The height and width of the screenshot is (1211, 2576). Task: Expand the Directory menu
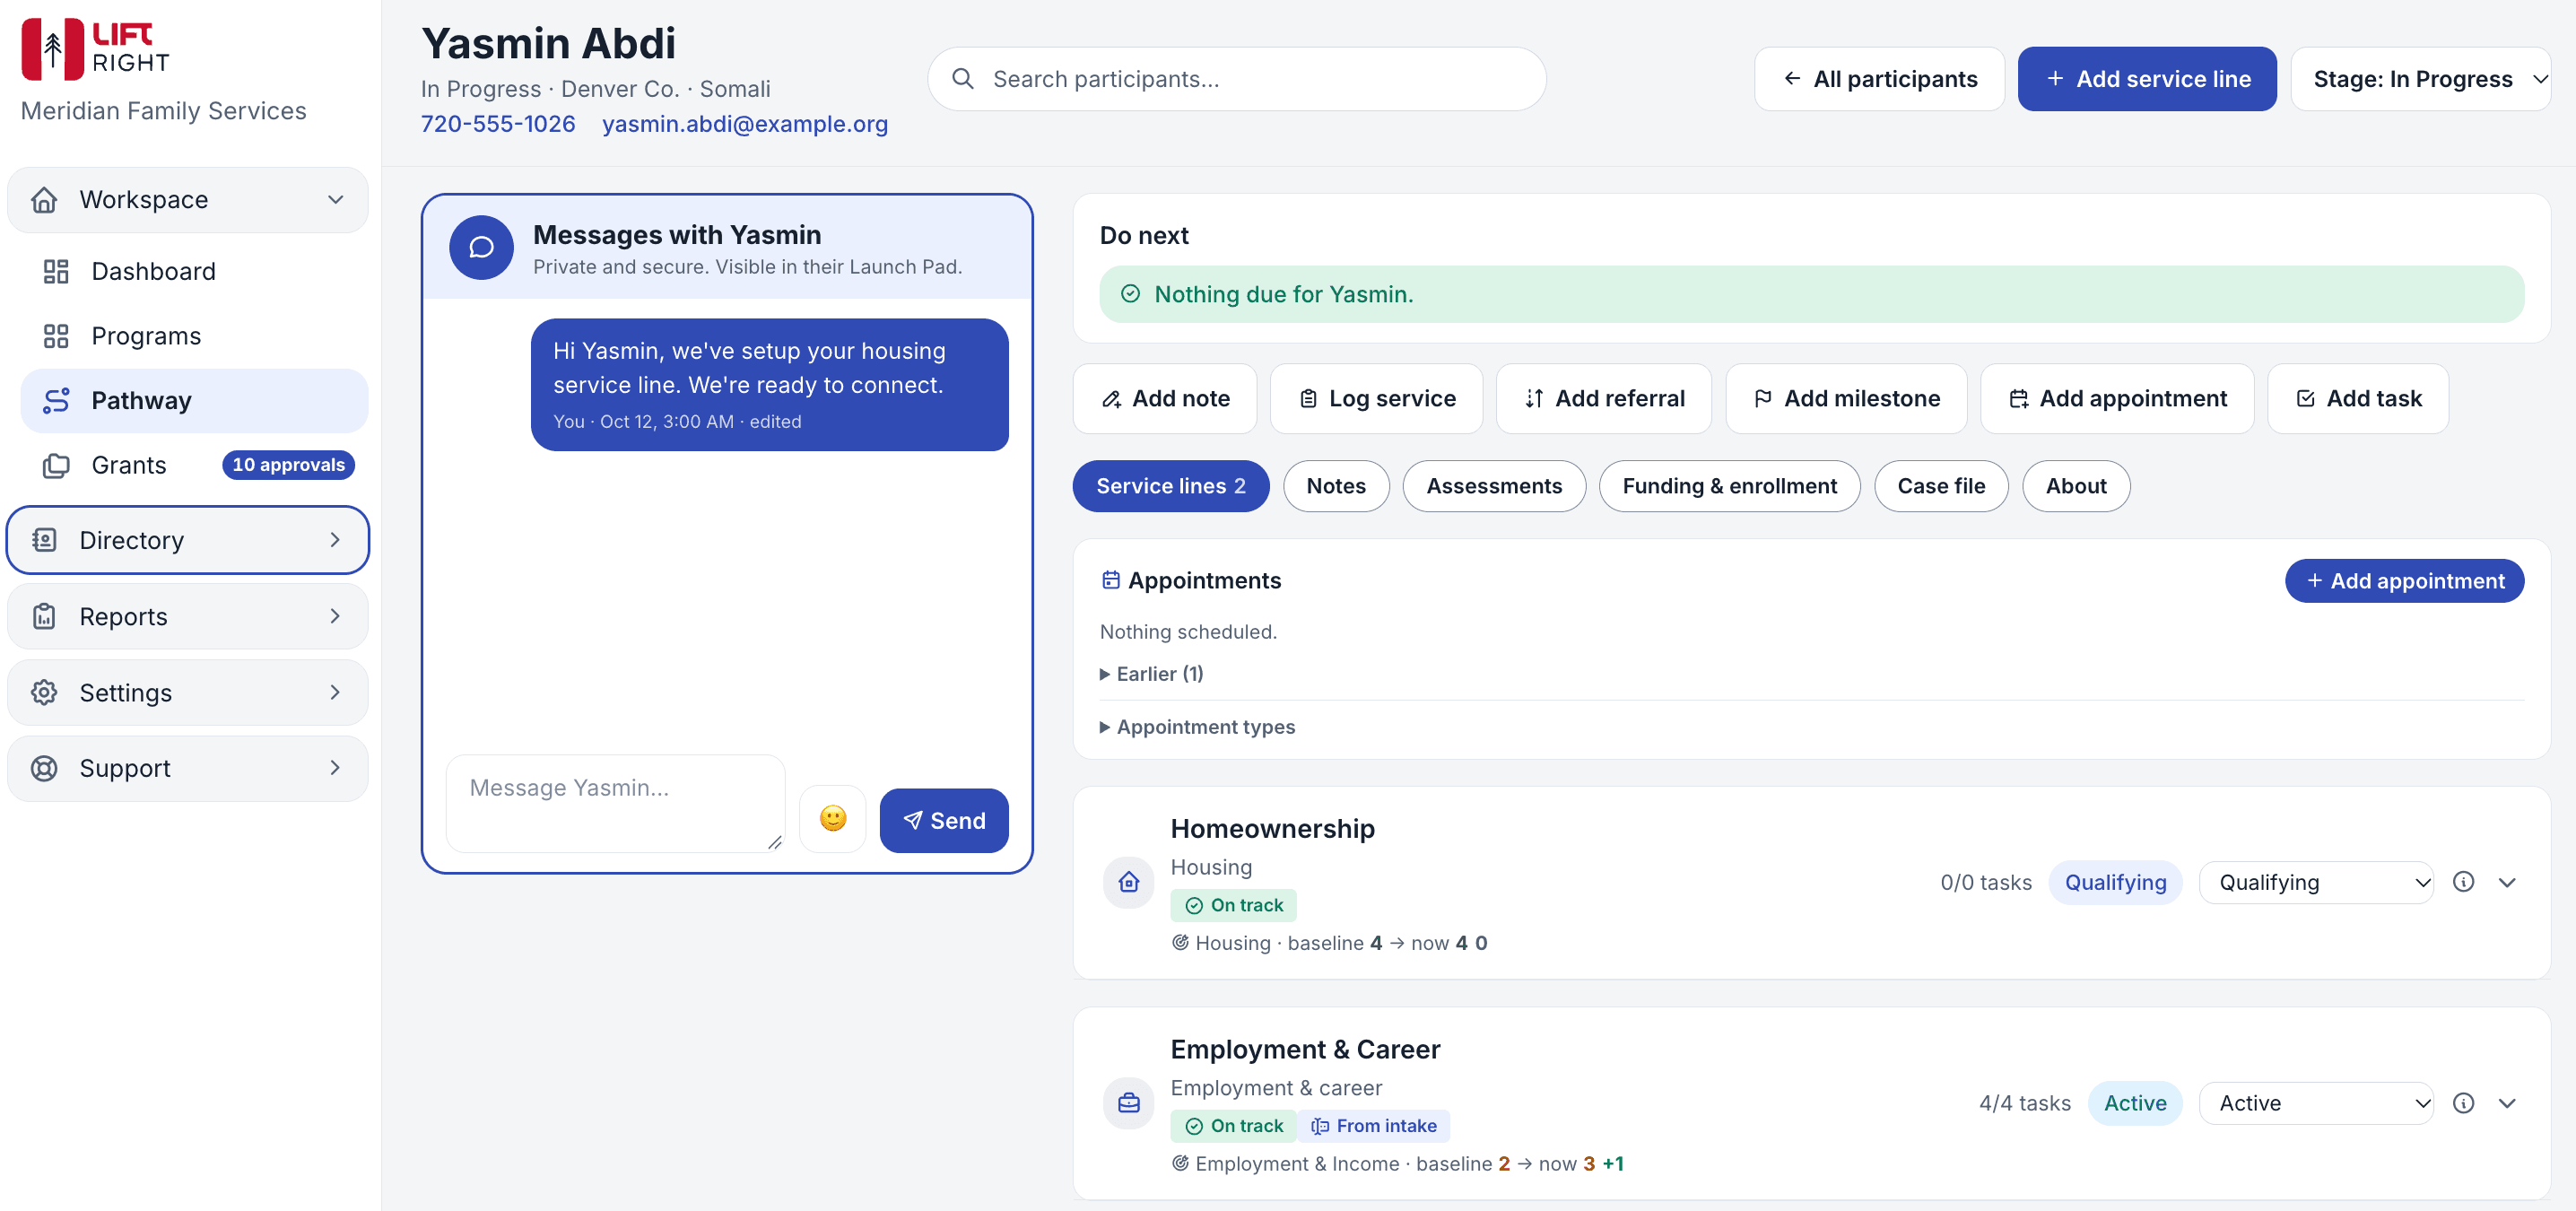pos(188,540)
